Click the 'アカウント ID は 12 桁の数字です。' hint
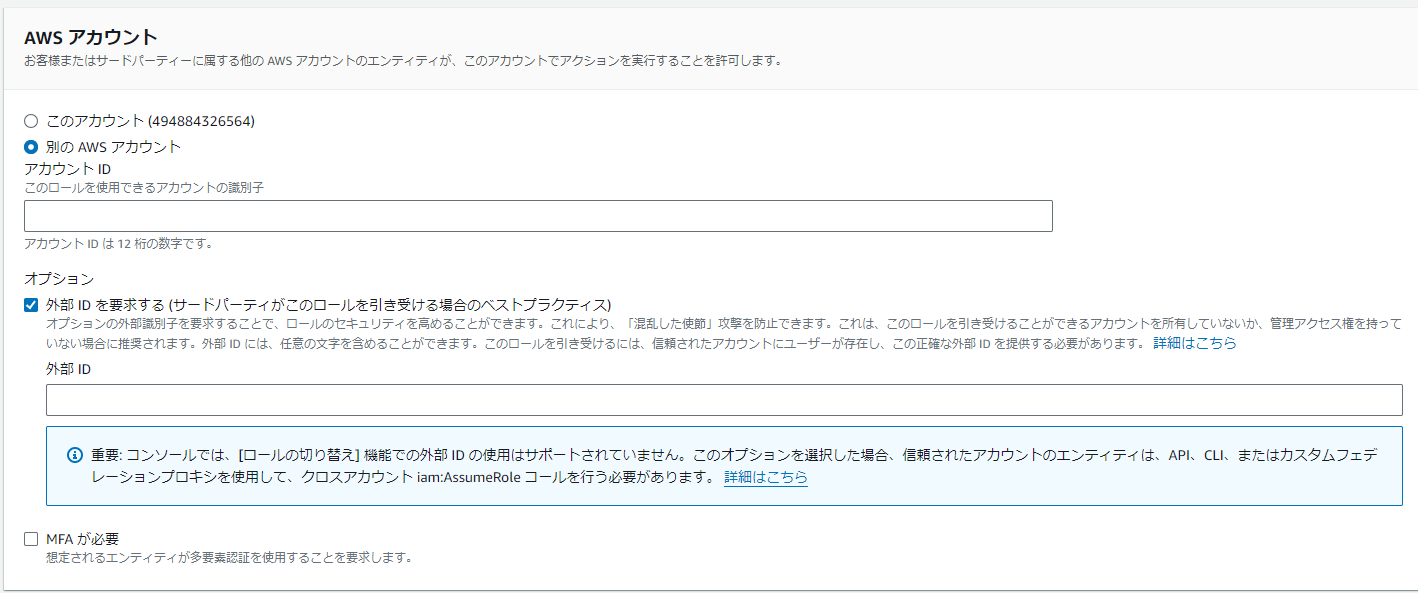The image size is (1418, 593). (x=118, y=243)
